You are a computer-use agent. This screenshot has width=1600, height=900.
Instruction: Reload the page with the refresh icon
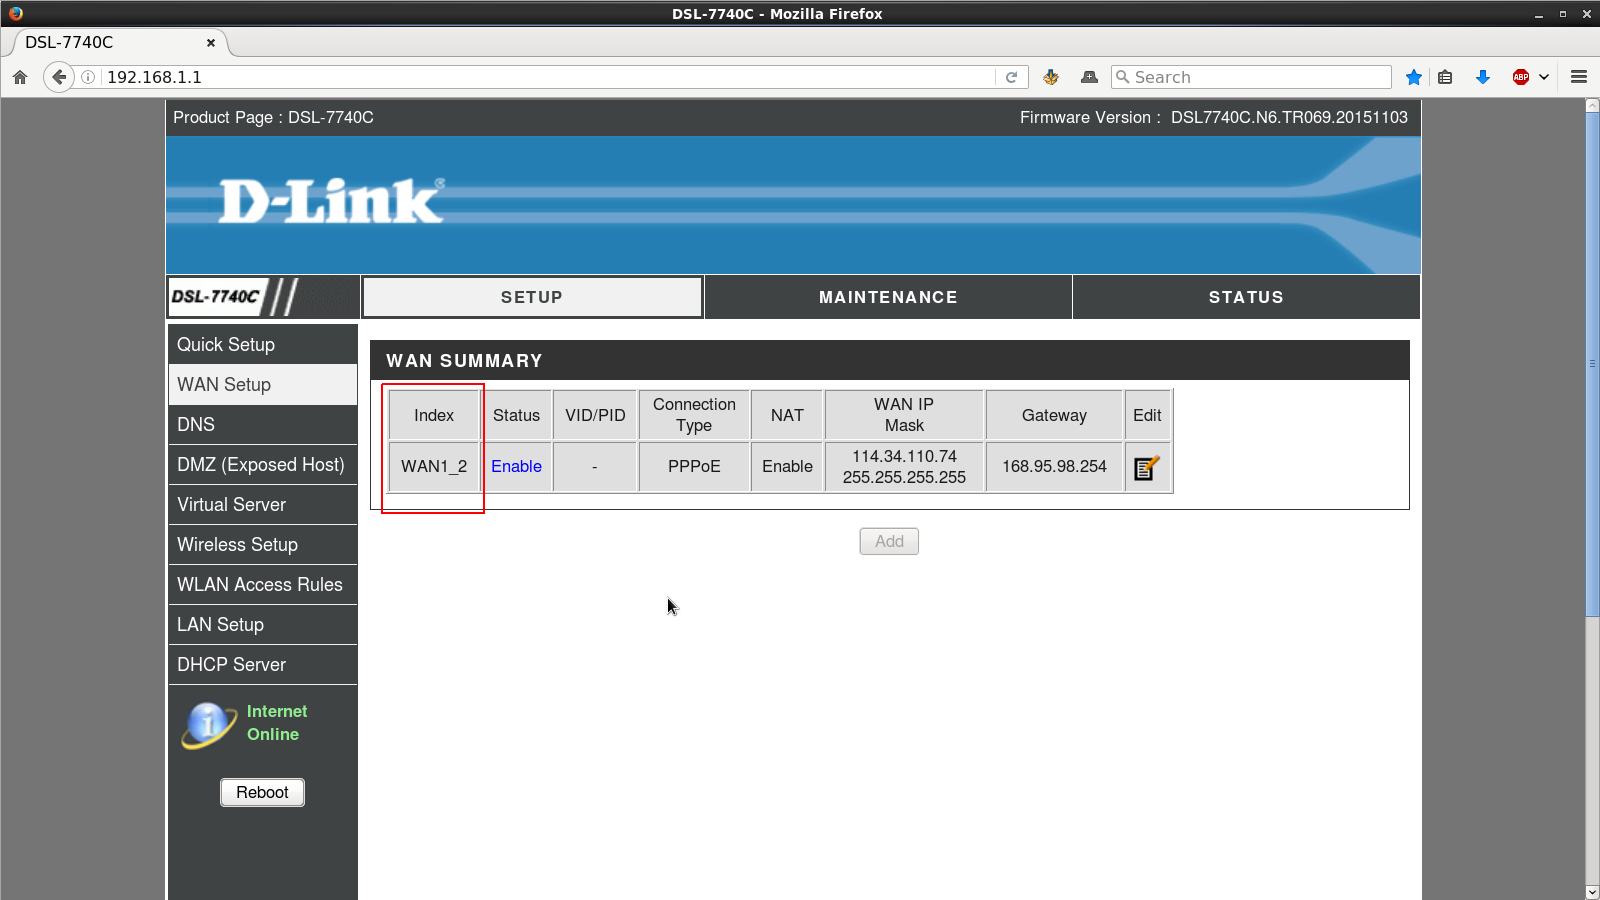coord(1012,77)
